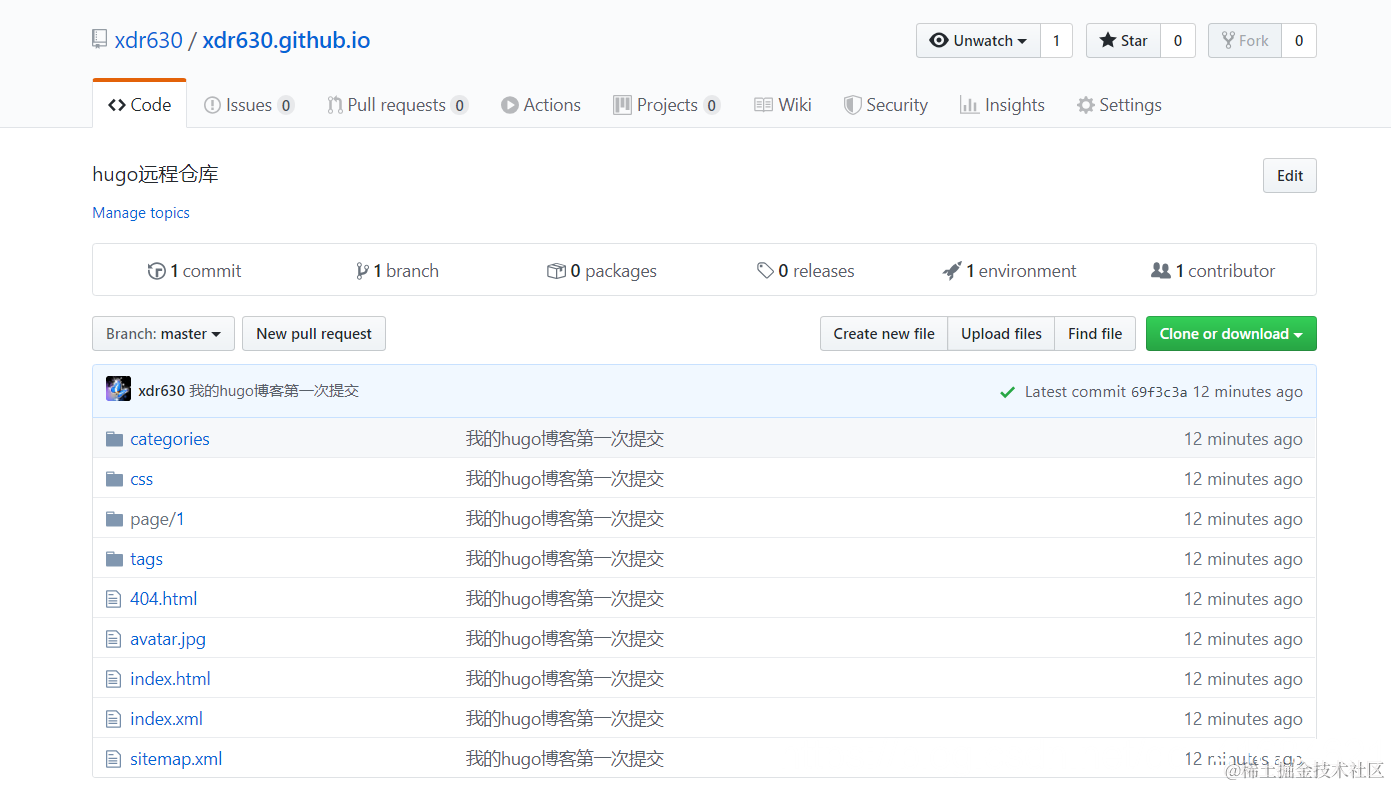This screenshot has height=787, width=1391.
Task: Click the file icon of 404.html
Action: click(x=113, y=599)
